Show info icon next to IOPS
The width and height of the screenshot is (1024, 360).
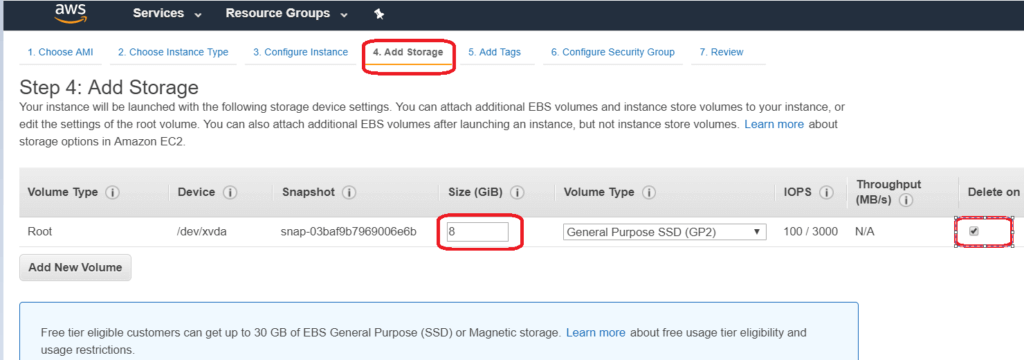pos(826,192)
